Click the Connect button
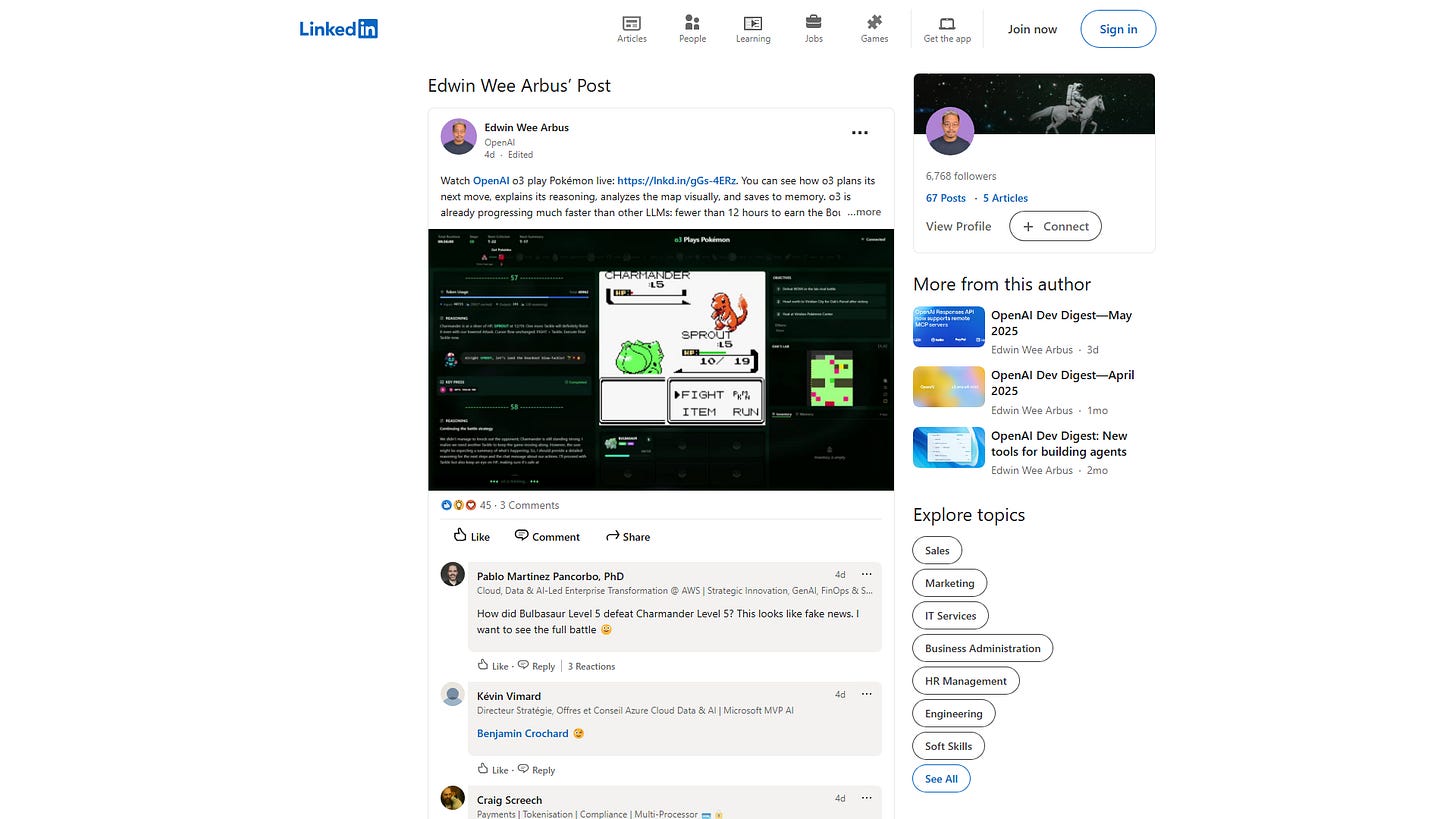 click(x=1055, y=226)
